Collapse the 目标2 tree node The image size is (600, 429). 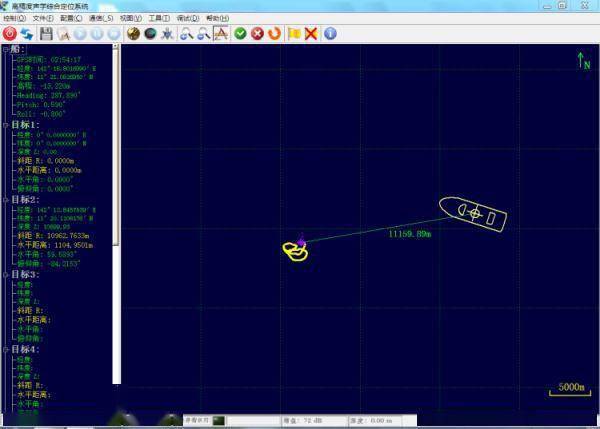click(5, 200)
